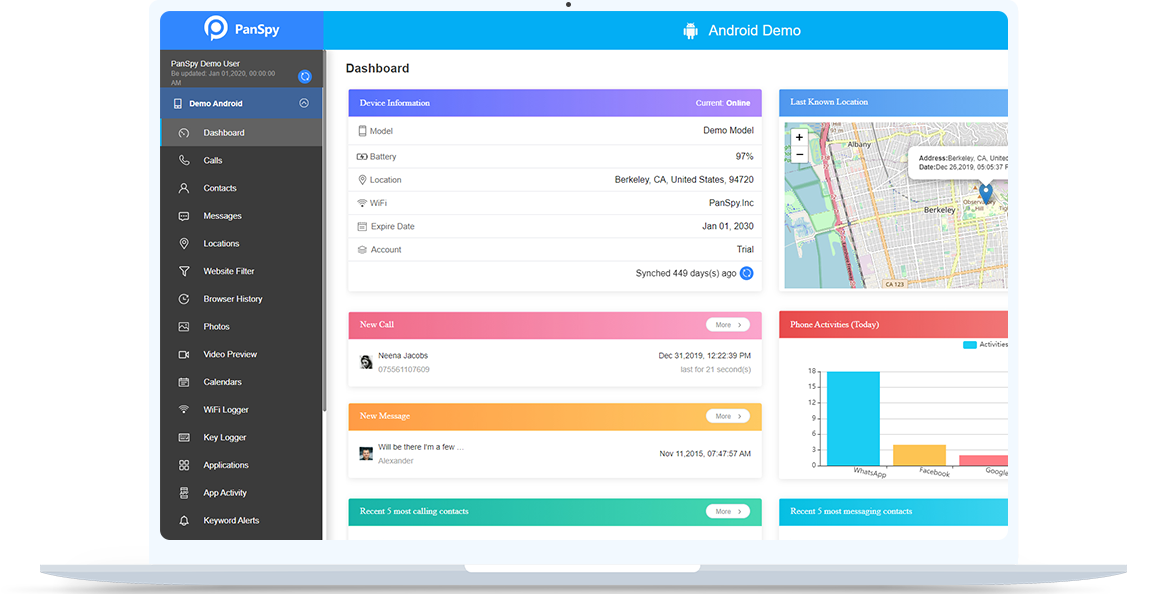The width and height of the screenshot is (1175, 594).
Task: Click the Demo Android phone icon
Action: (178, 103)
